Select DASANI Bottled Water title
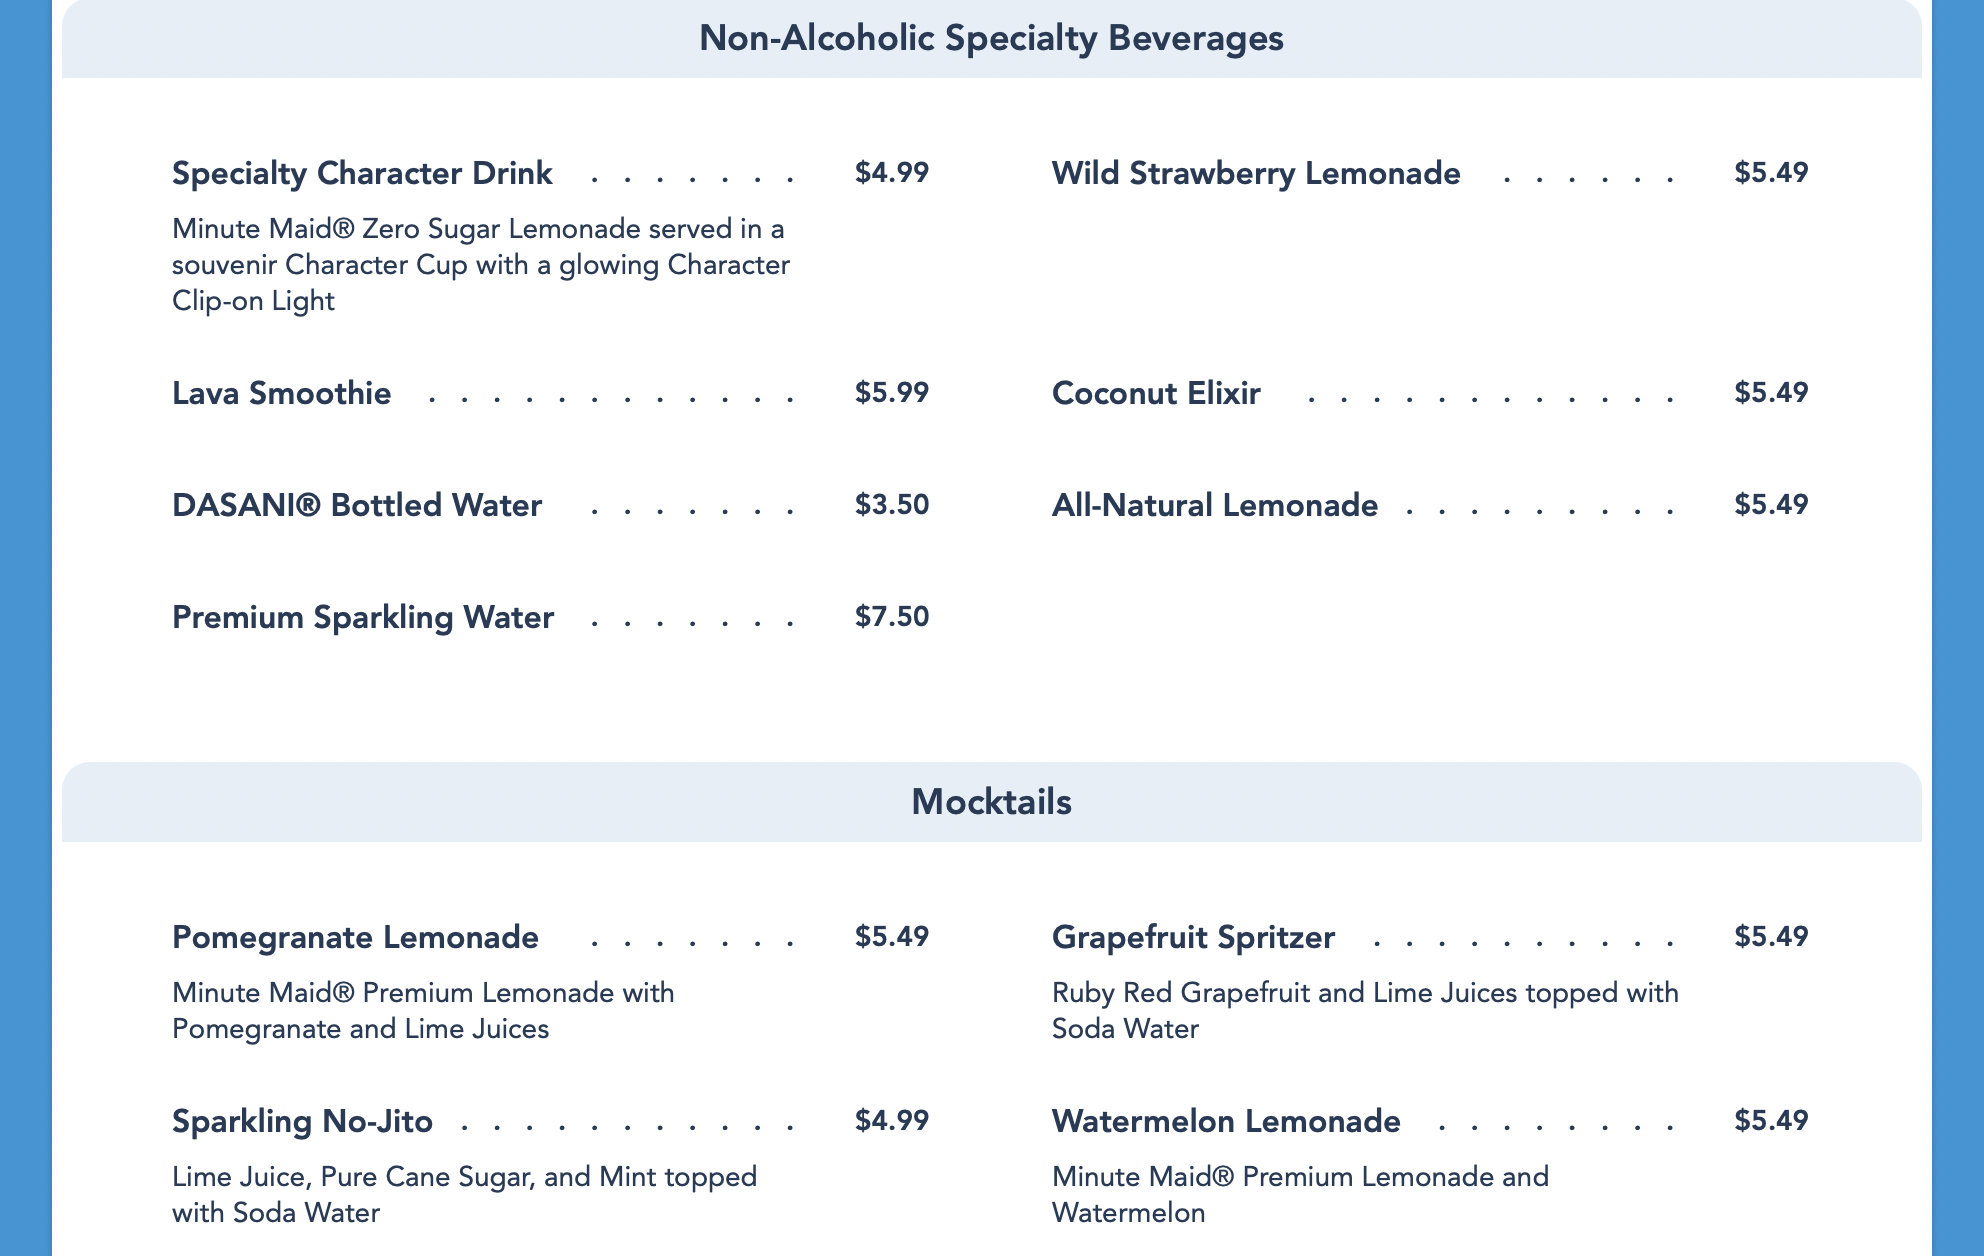1984x1256 pixels. (357, 505)
